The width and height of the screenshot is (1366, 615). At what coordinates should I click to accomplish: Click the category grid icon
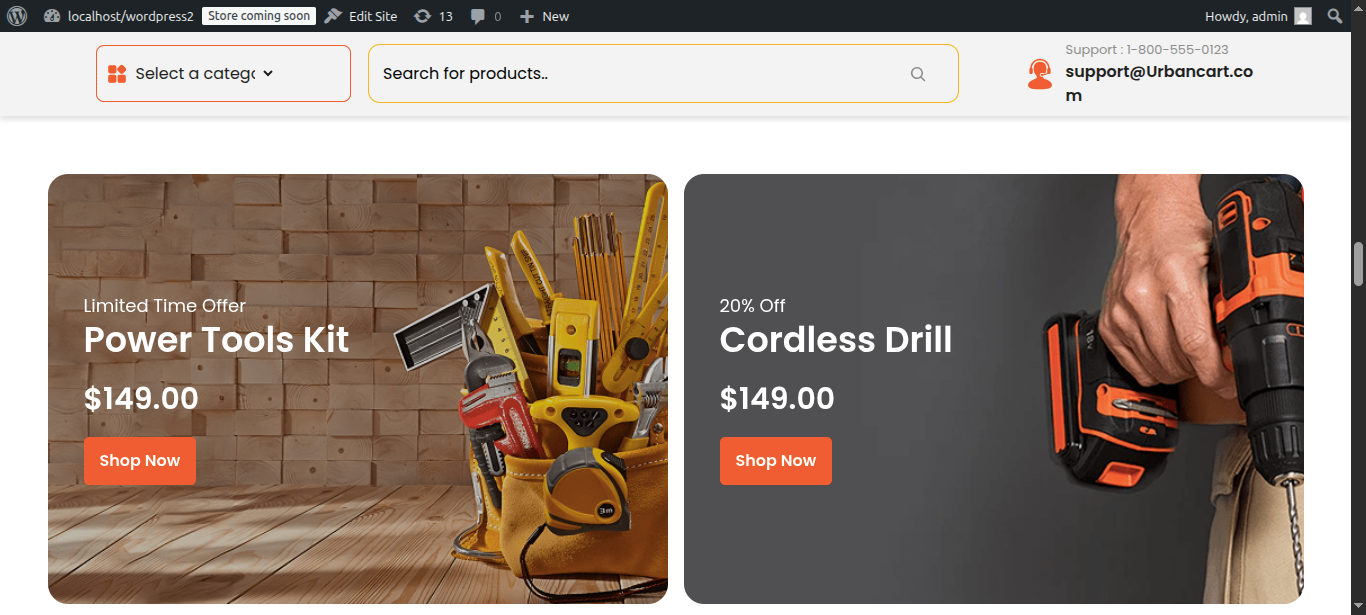(x=117, y=74)
